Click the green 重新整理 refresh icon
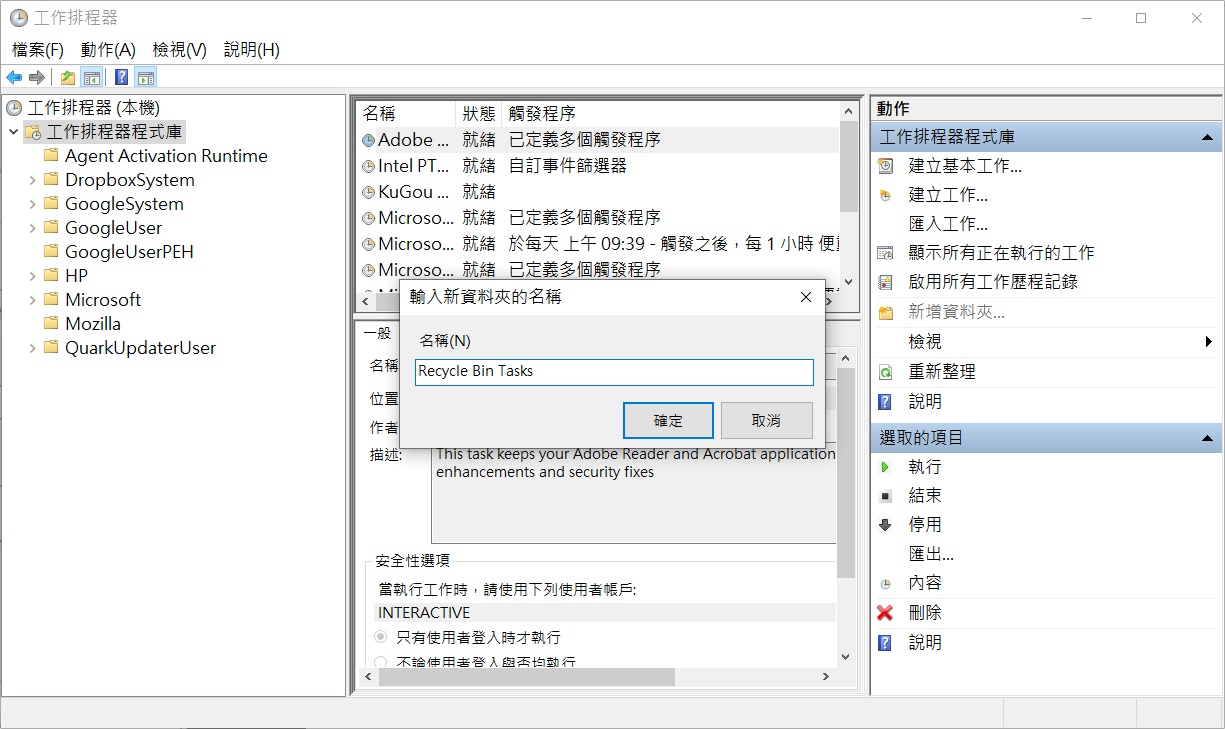This screenshot has height=729, width=1225. (x=885, y=372)
